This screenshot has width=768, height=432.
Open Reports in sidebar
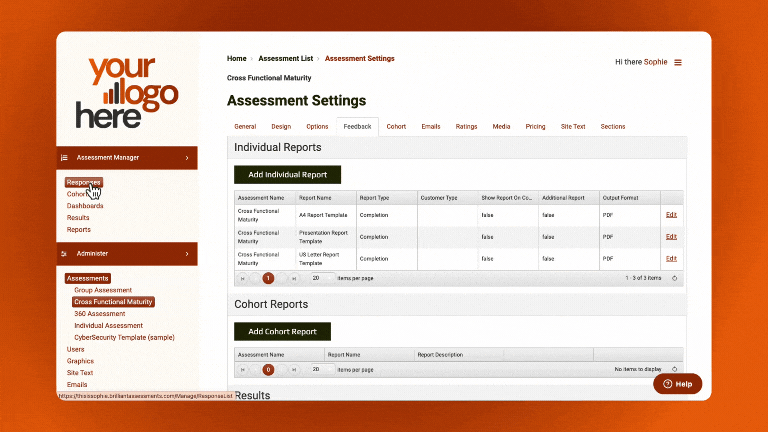78,229
